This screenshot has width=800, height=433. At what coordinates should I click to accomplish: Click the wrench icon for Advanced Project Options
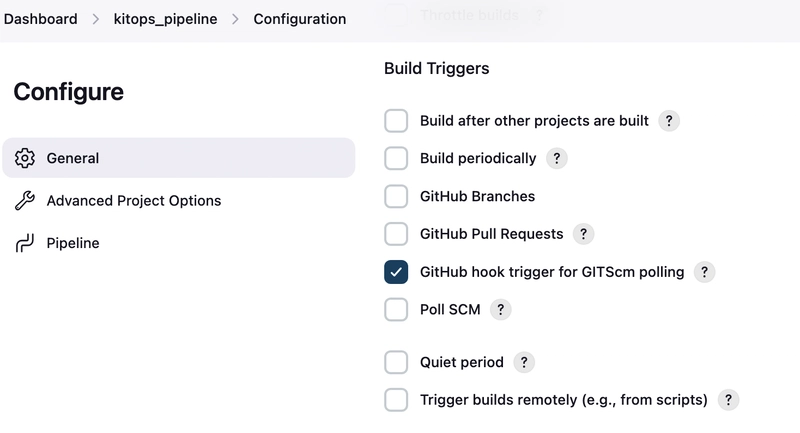[x=26, y=201]
